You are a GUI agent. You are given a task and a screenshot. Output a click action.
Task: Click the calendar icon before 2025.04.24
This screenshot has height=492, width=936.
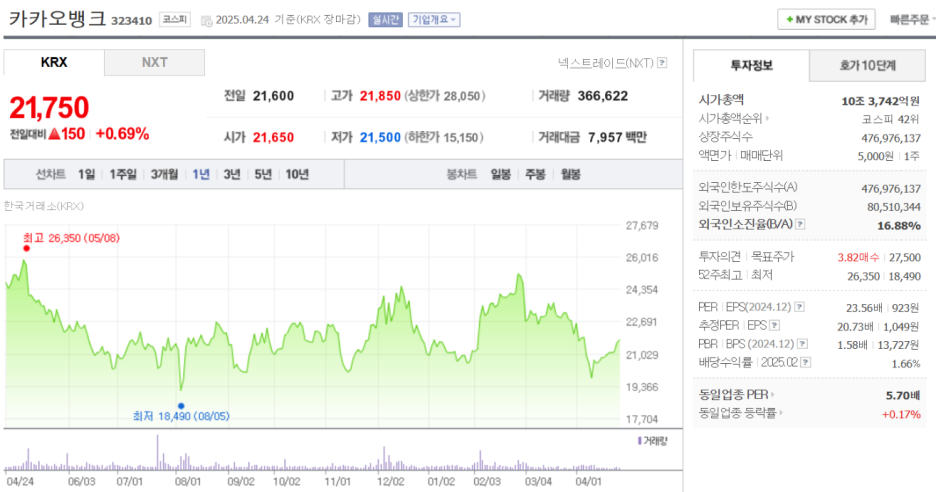coord(207,20)
